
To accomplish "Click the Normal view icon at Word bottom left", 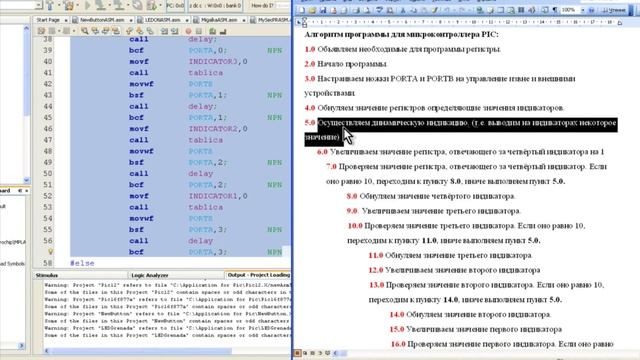I will 298,353.
